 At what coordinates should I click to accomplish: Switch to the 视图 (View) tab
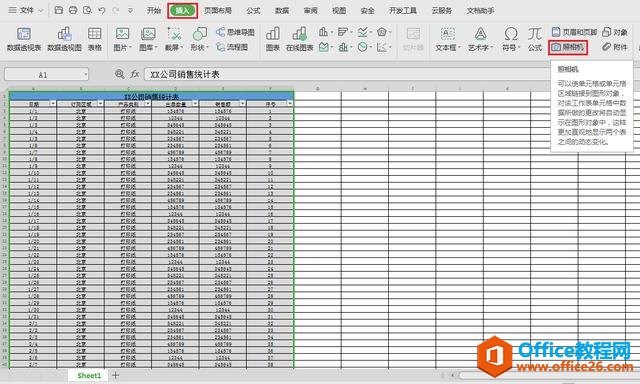(x=339, y=11)
